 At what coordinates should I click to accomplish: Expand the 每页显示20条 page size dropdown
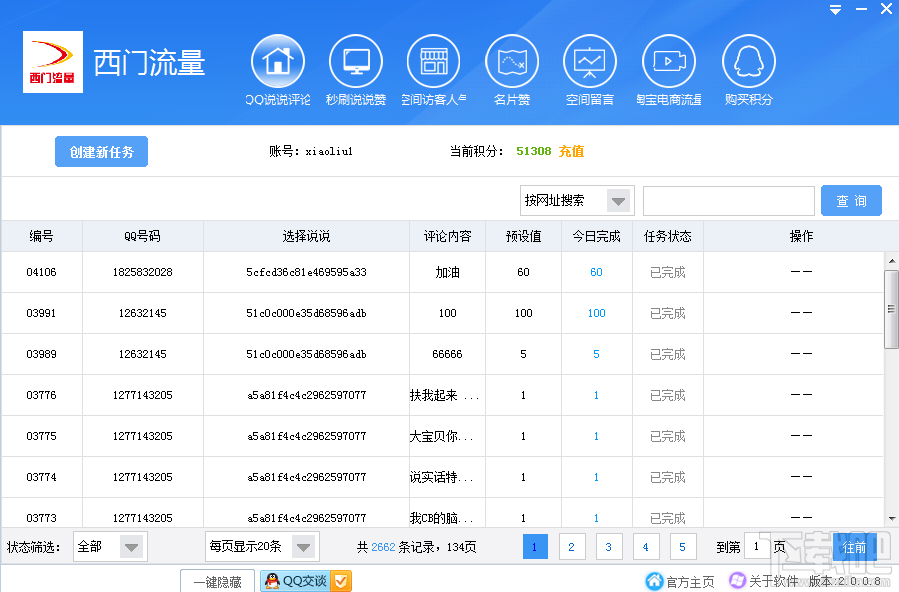pyautogui.click(x=304, y=547)
